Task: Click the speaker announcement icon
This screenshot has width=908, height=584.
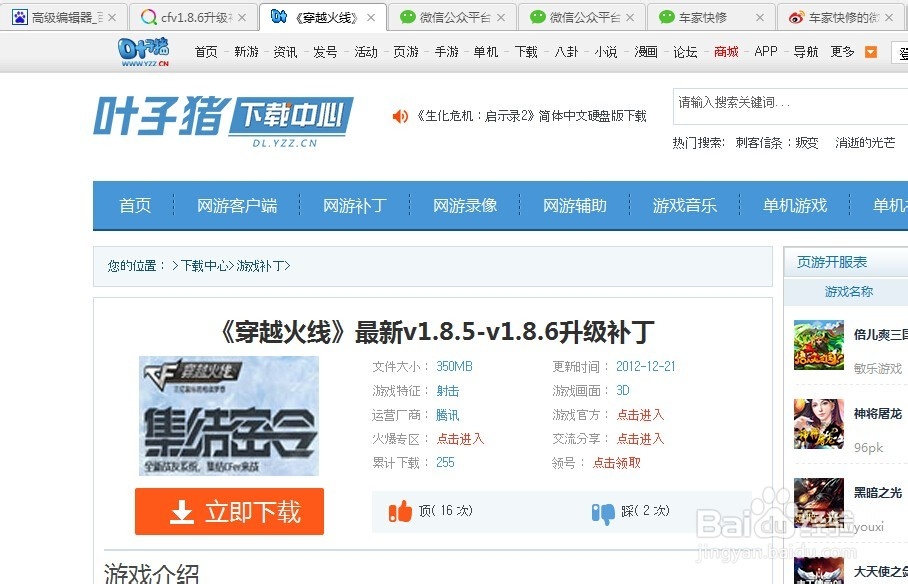Action: point(400,116)
